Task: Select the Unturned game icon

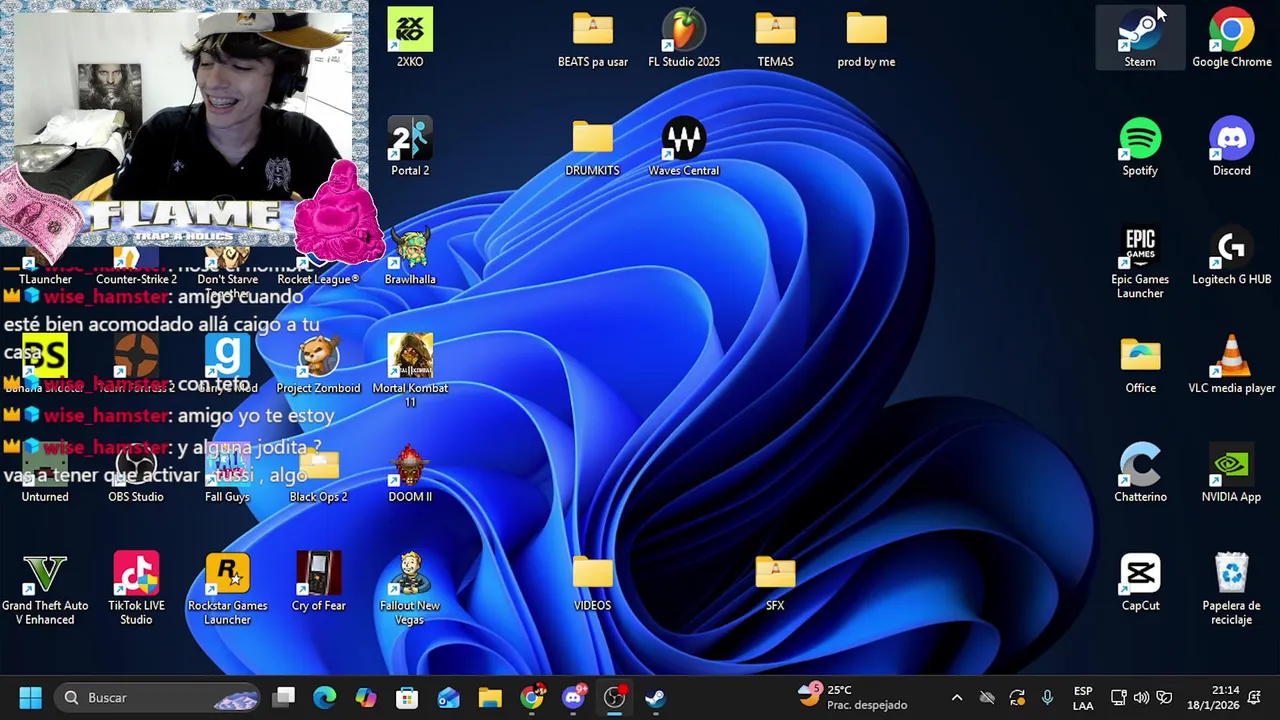Action: [x=45, y=474]
